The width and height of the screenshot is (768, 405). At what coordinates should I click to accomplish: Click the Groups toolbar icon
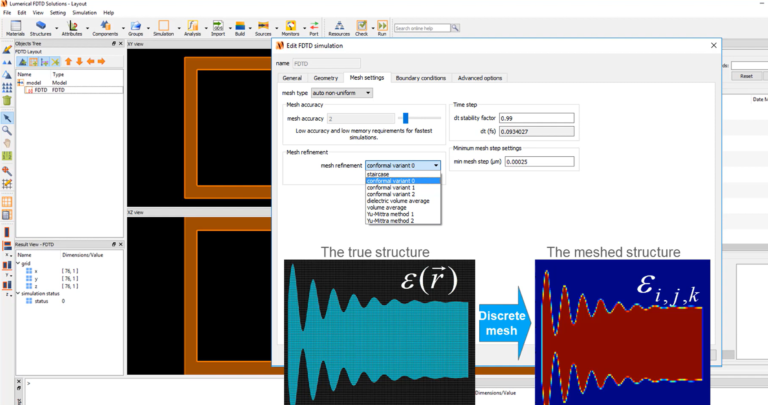136,28
